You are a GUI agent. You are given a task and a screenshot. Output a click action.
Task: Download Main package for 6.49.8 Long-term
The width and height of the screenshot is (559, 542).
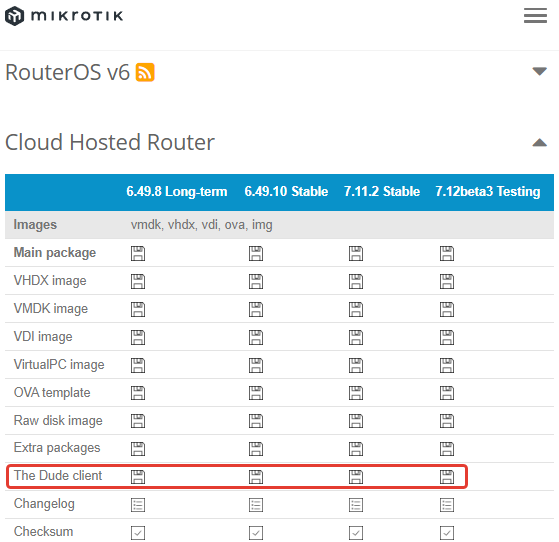(138, 254)
